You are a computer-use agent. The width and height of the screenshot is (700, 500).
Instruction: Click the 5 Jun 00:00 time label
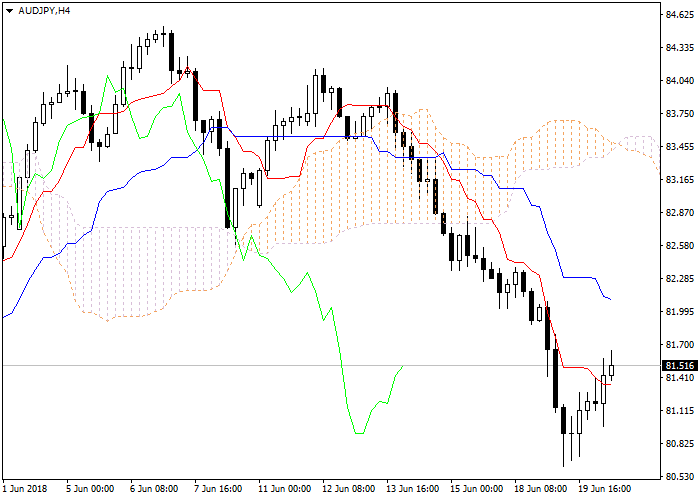[90, 489]
